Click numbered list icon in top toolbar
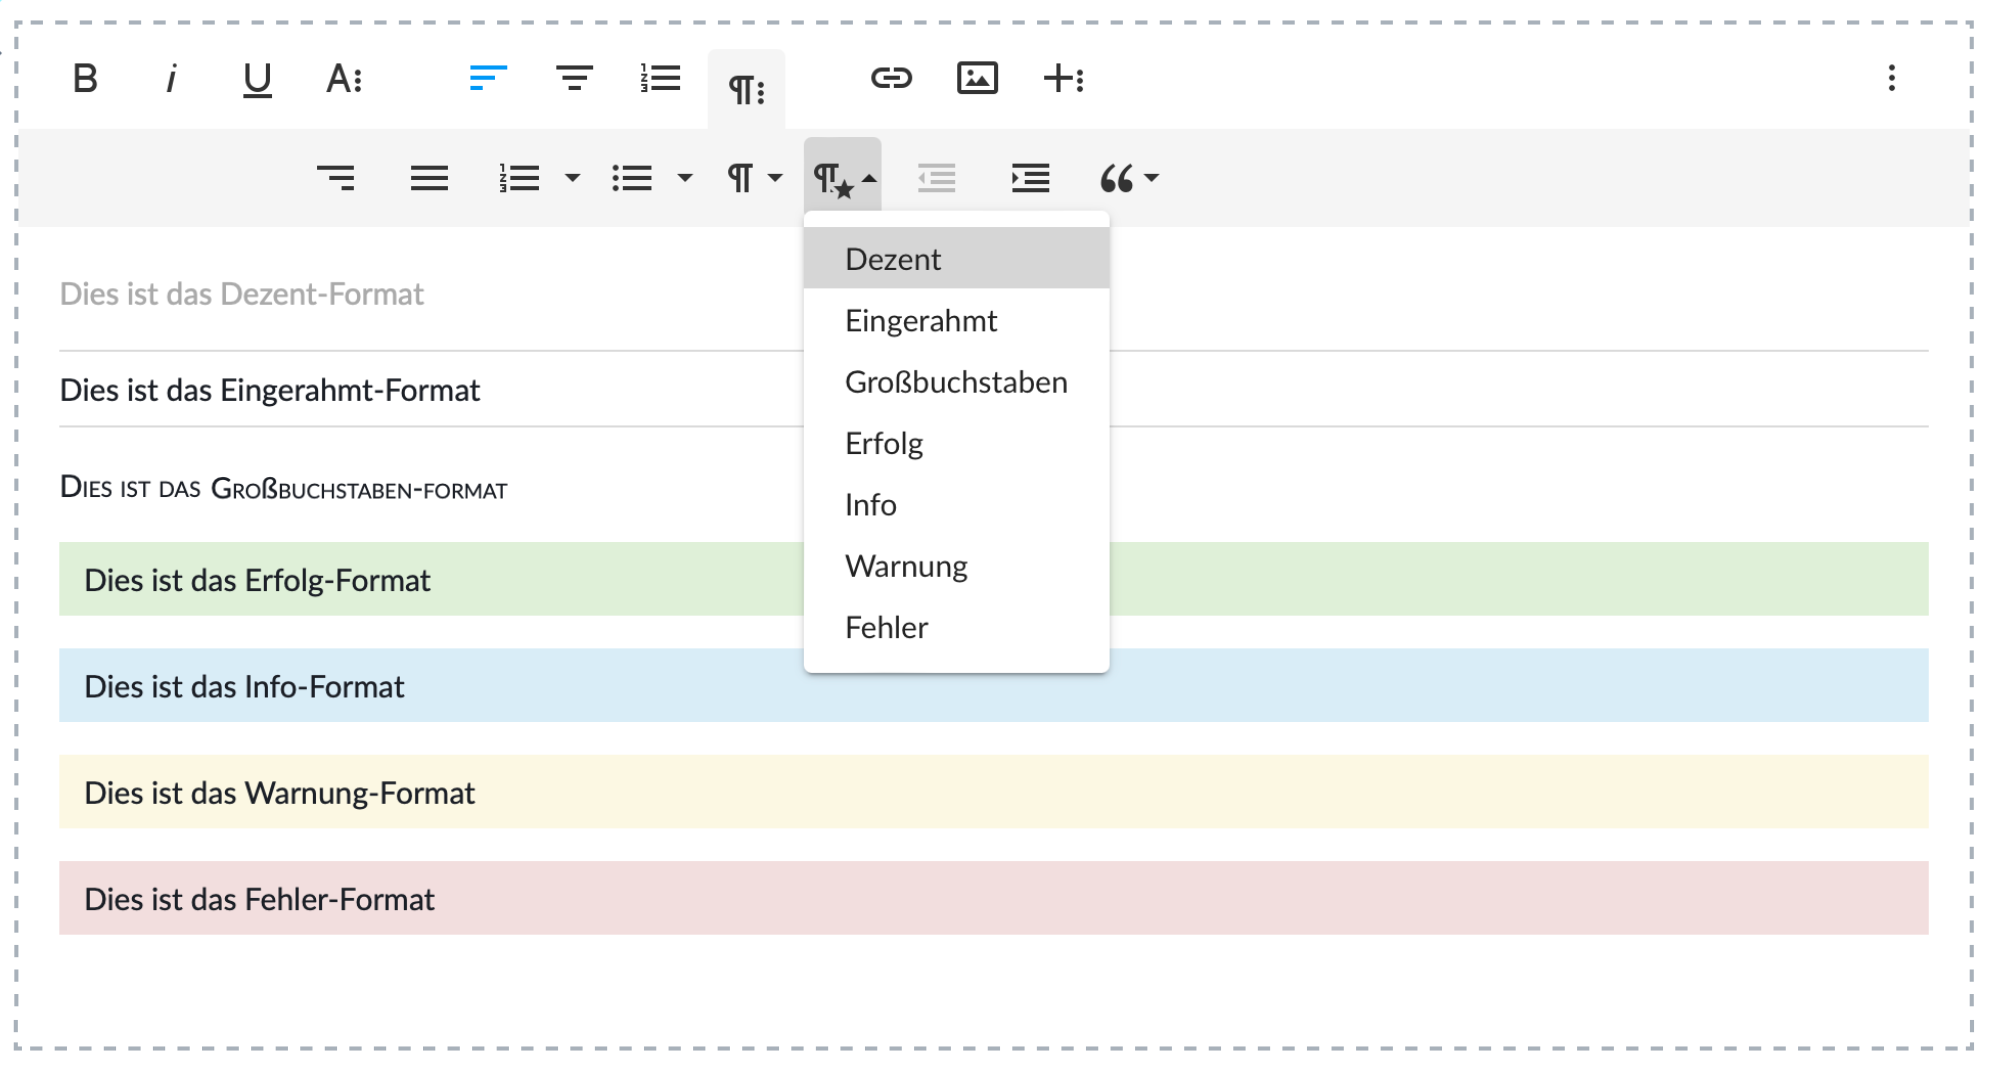The height and width of the screenshot is (1067, 2000). pyautogui.click(x=660, y=78)
